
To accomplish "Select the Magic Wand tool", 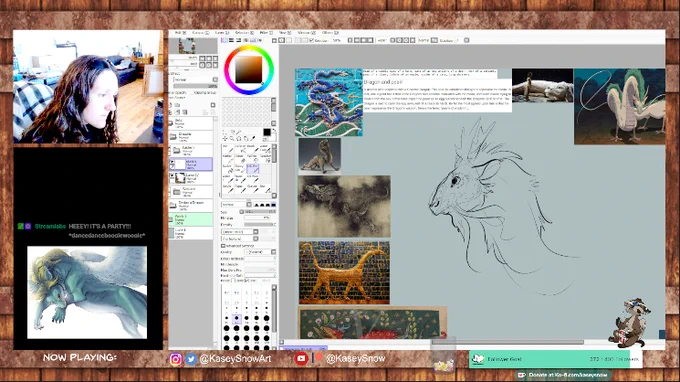I will pos(239,132).
